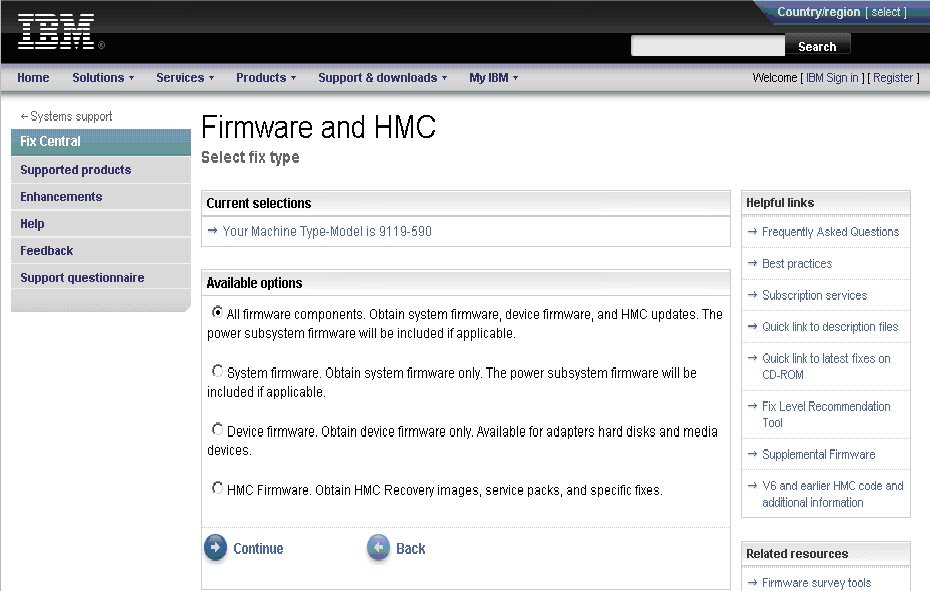This screenshot has width=930, height=591.
Task: Open the Services dropdown menu
Action: tap(185, 78)
